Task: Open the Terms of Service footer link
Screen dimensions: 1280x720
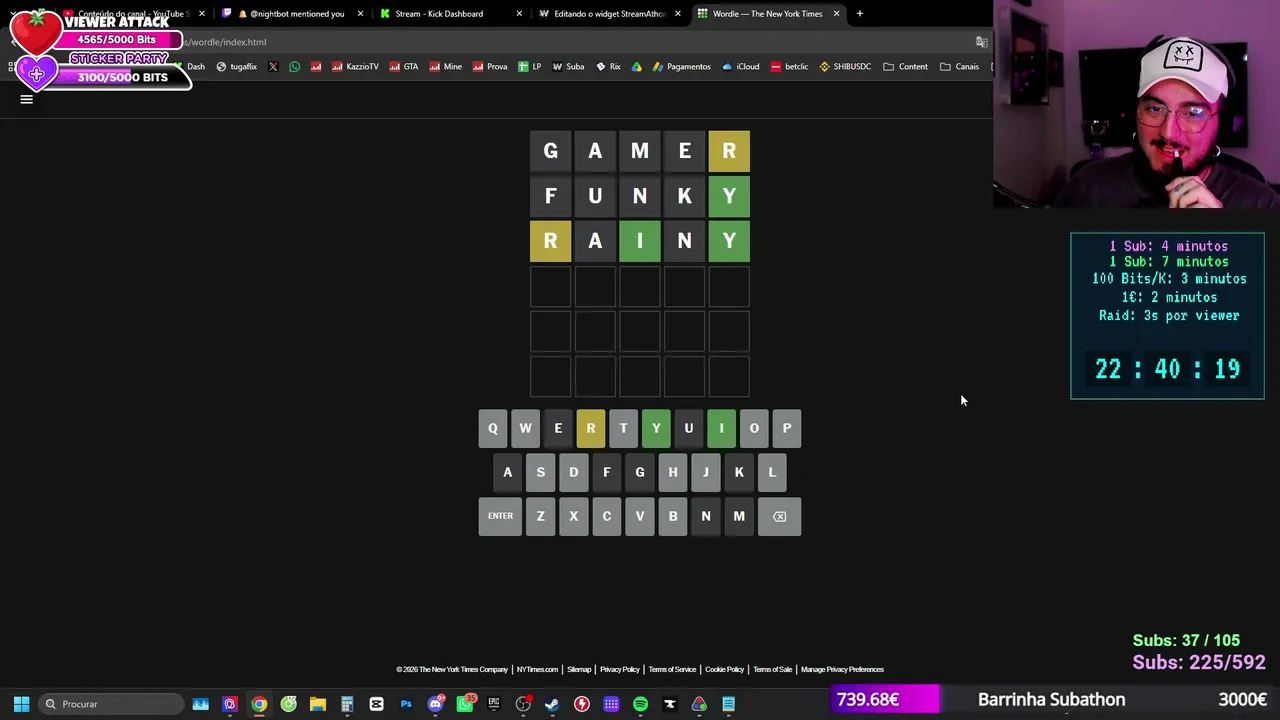Action: (672, 670)
